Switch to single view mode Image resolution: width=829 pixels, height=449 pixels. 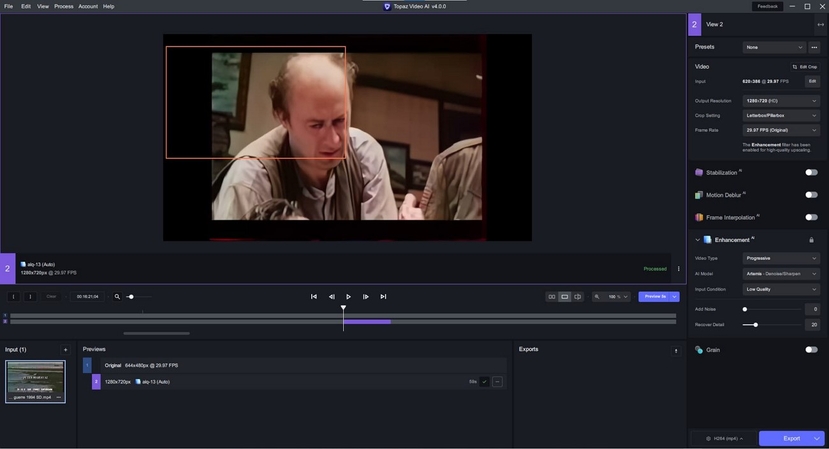pos(565,297)
